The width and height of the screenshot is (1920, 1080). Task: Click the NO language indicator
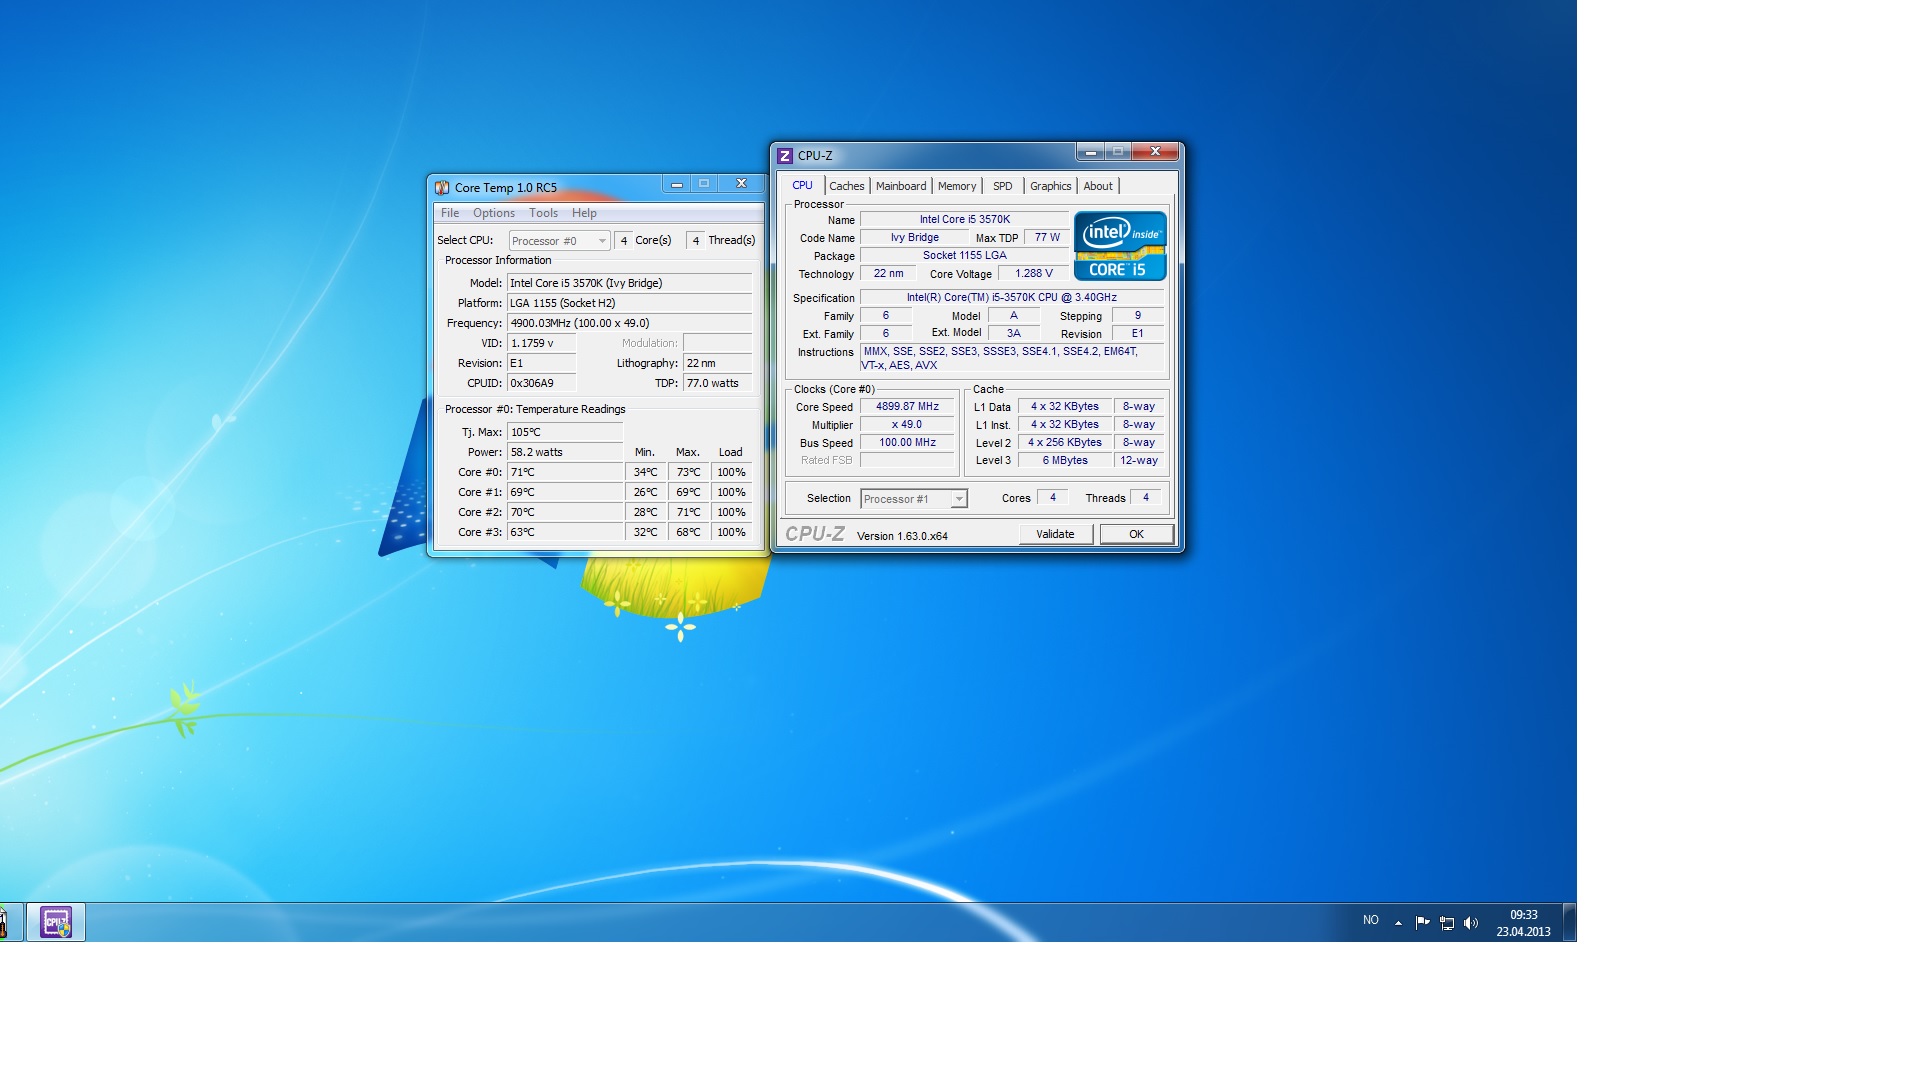[1370, 920]
